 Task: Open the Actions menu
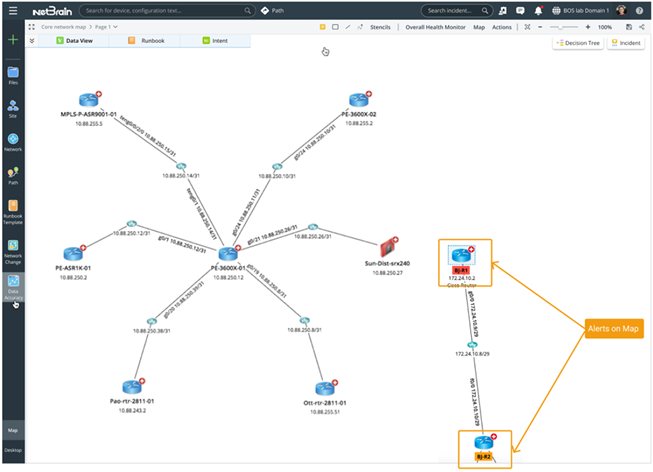(502, 27)
